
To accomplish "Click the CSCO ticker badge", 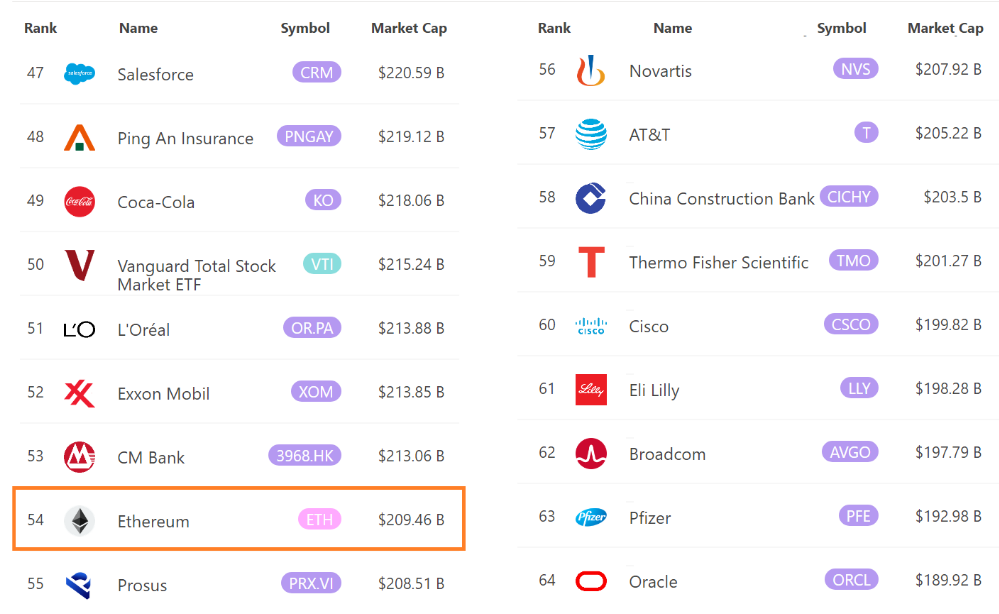I will 851,324.
